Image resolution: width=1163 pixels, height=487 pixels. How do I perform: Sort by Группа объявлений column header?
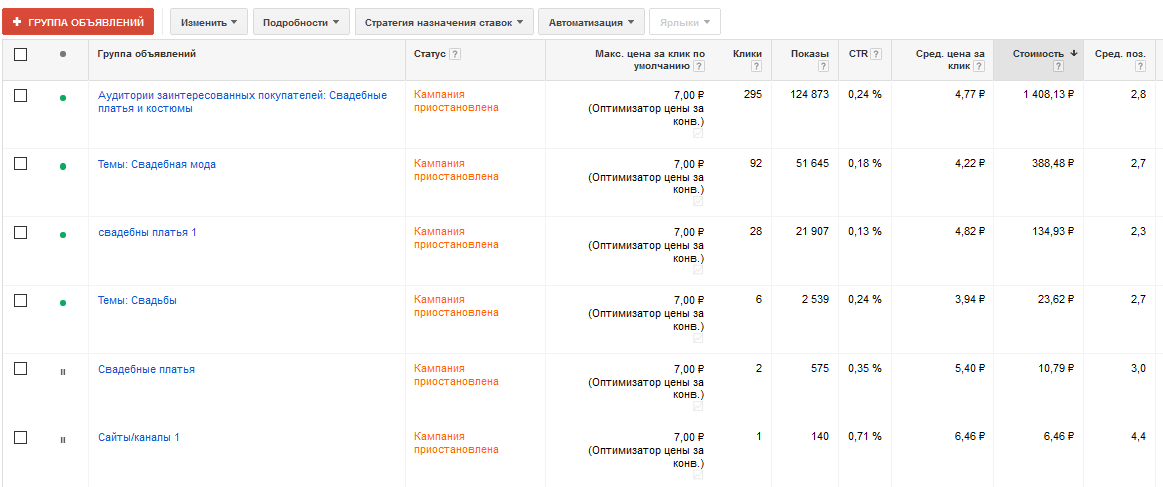[147, 53]
